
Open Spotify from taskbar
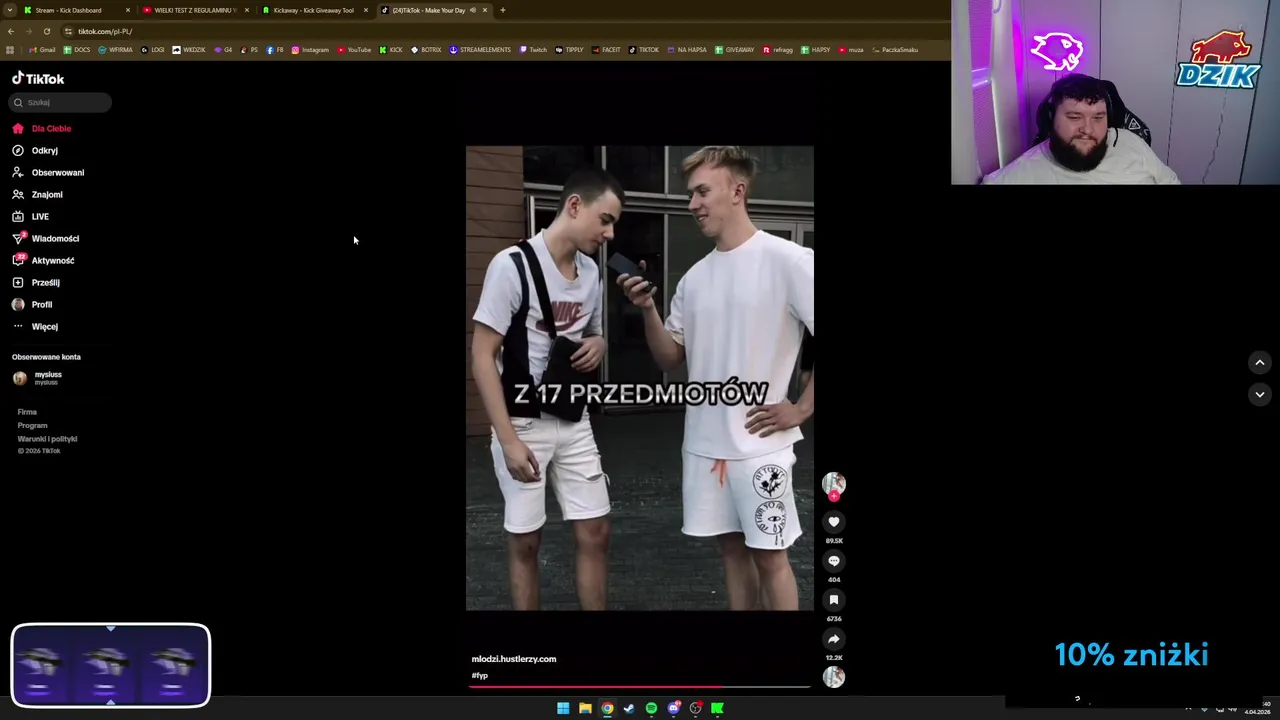(651, 708)
